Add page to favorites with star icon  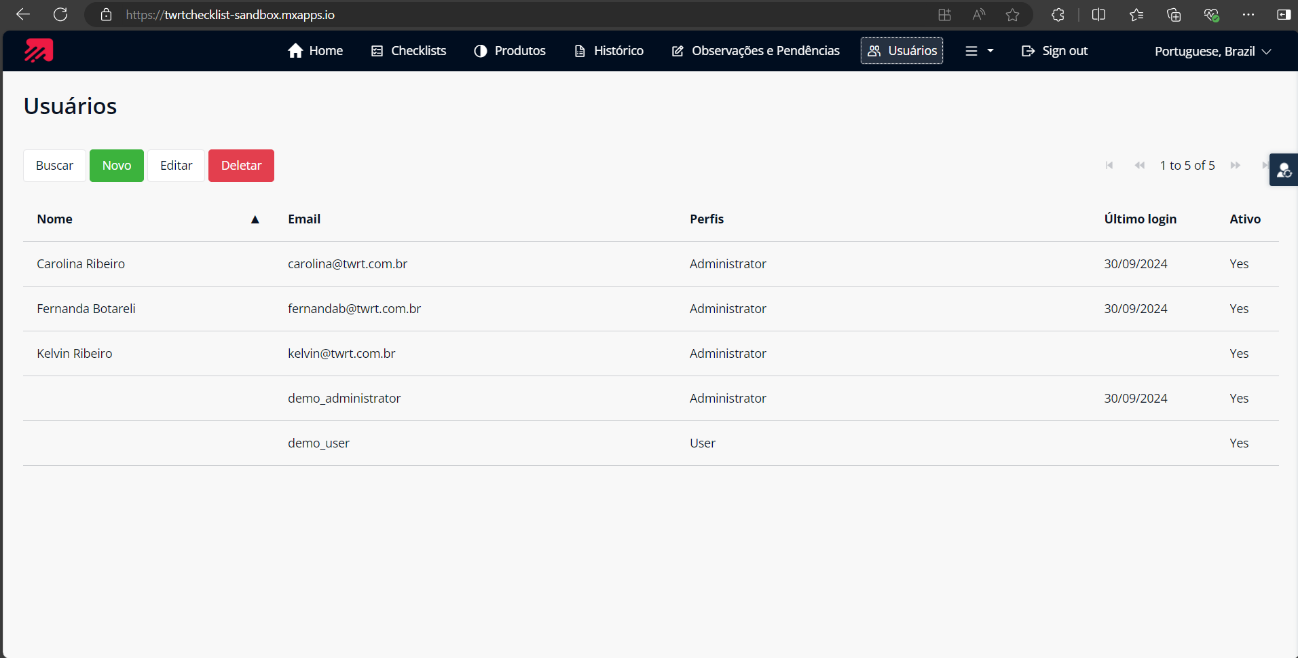[1012, 15]
